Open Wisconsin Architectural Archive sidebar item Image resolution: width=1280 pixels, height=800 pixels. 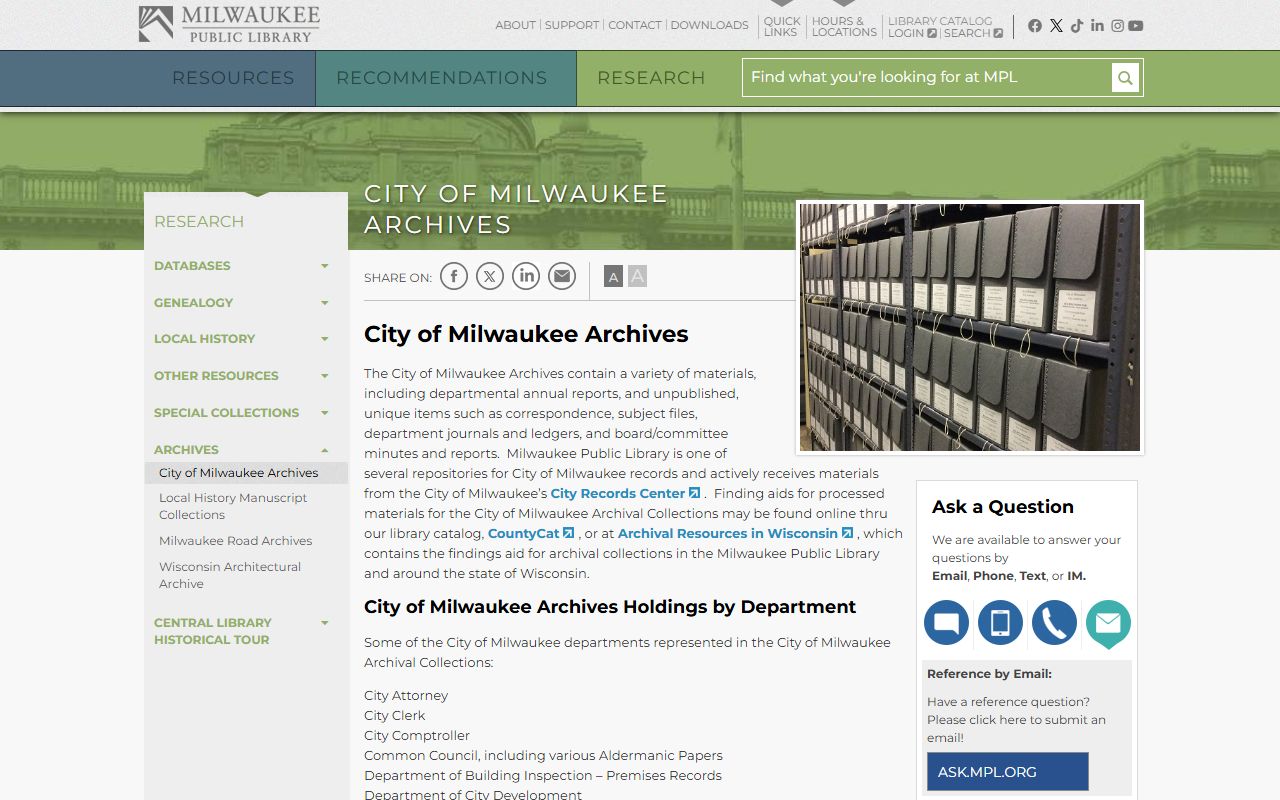(x=230, y=575)
